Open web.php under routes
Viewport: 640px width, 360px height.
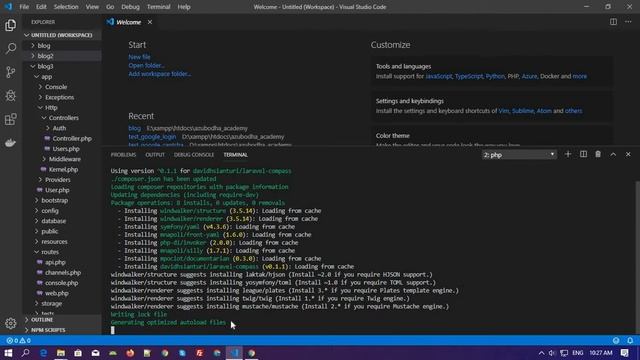point(57,293)
